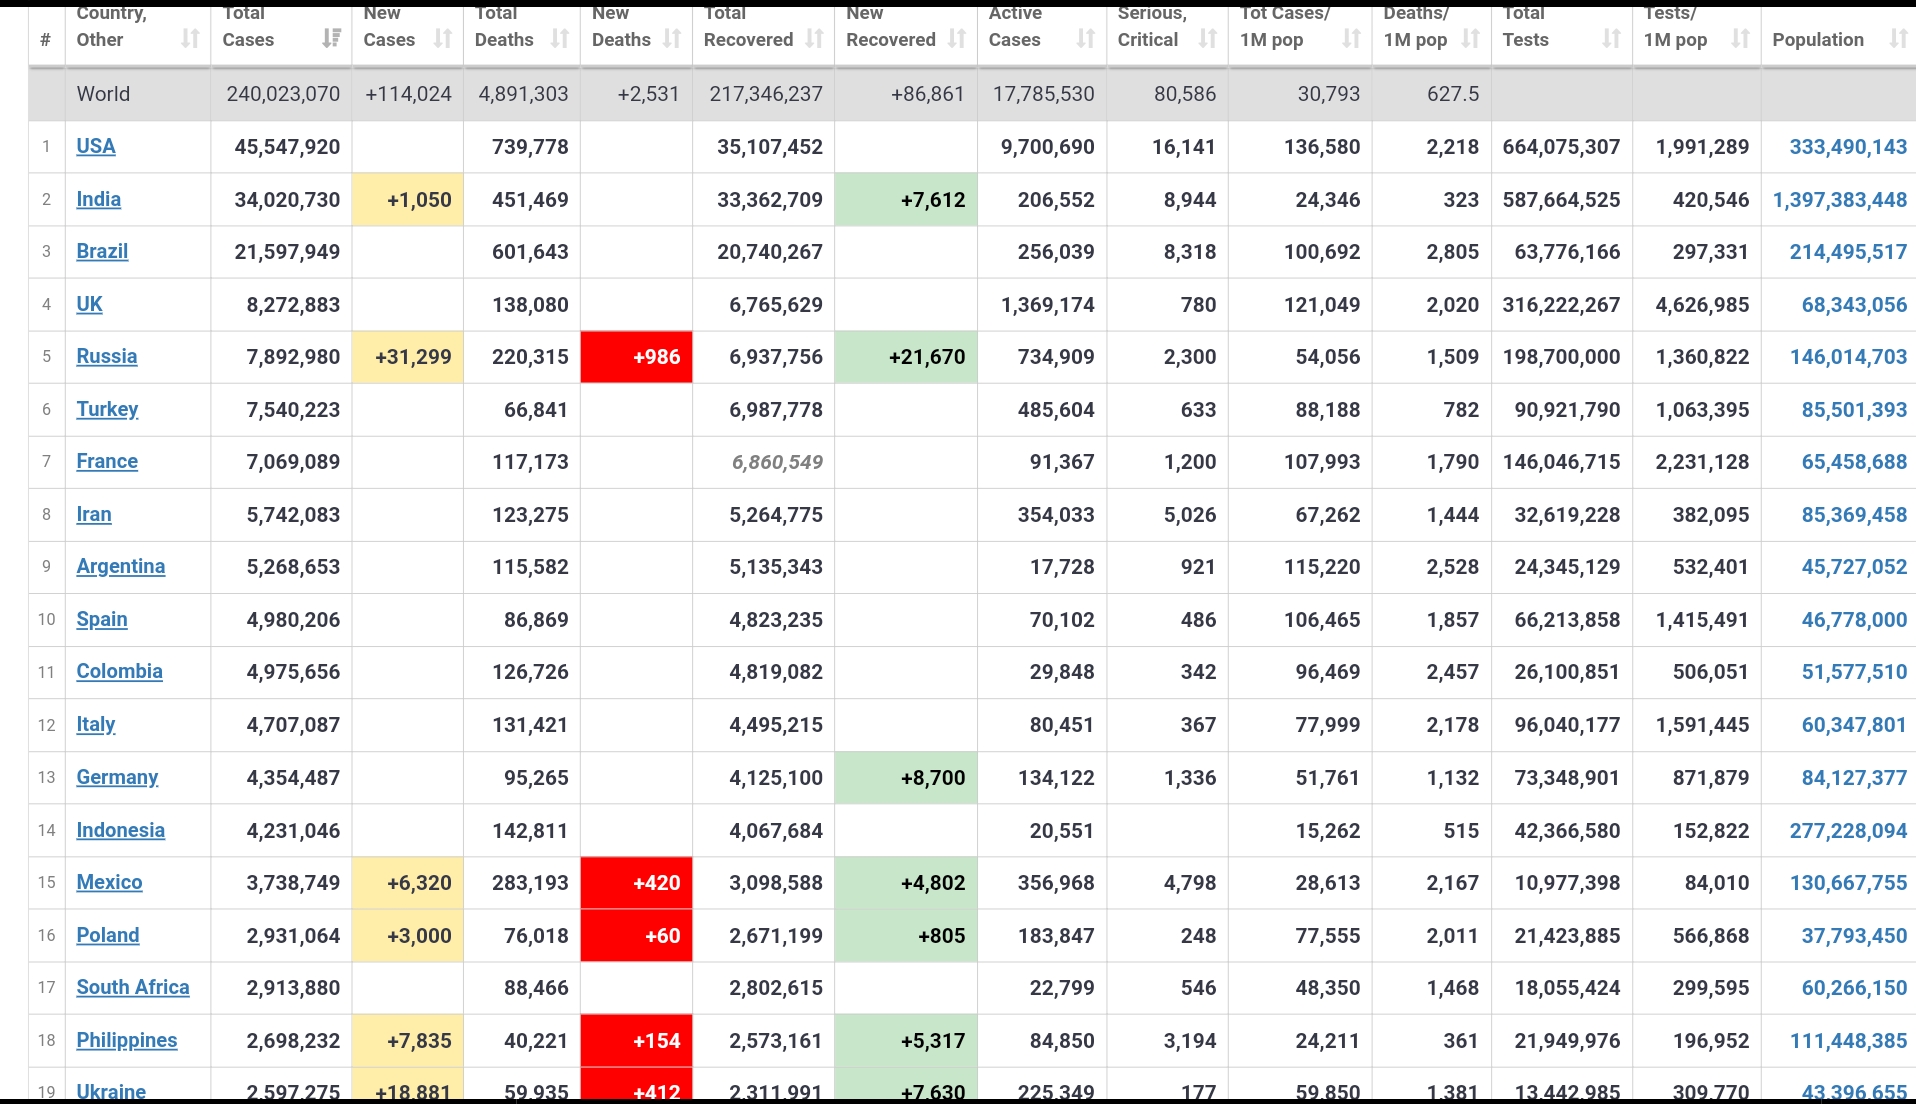The image size is (1916, 1104).
Task: Open the Spain country link
Action: 102,619
